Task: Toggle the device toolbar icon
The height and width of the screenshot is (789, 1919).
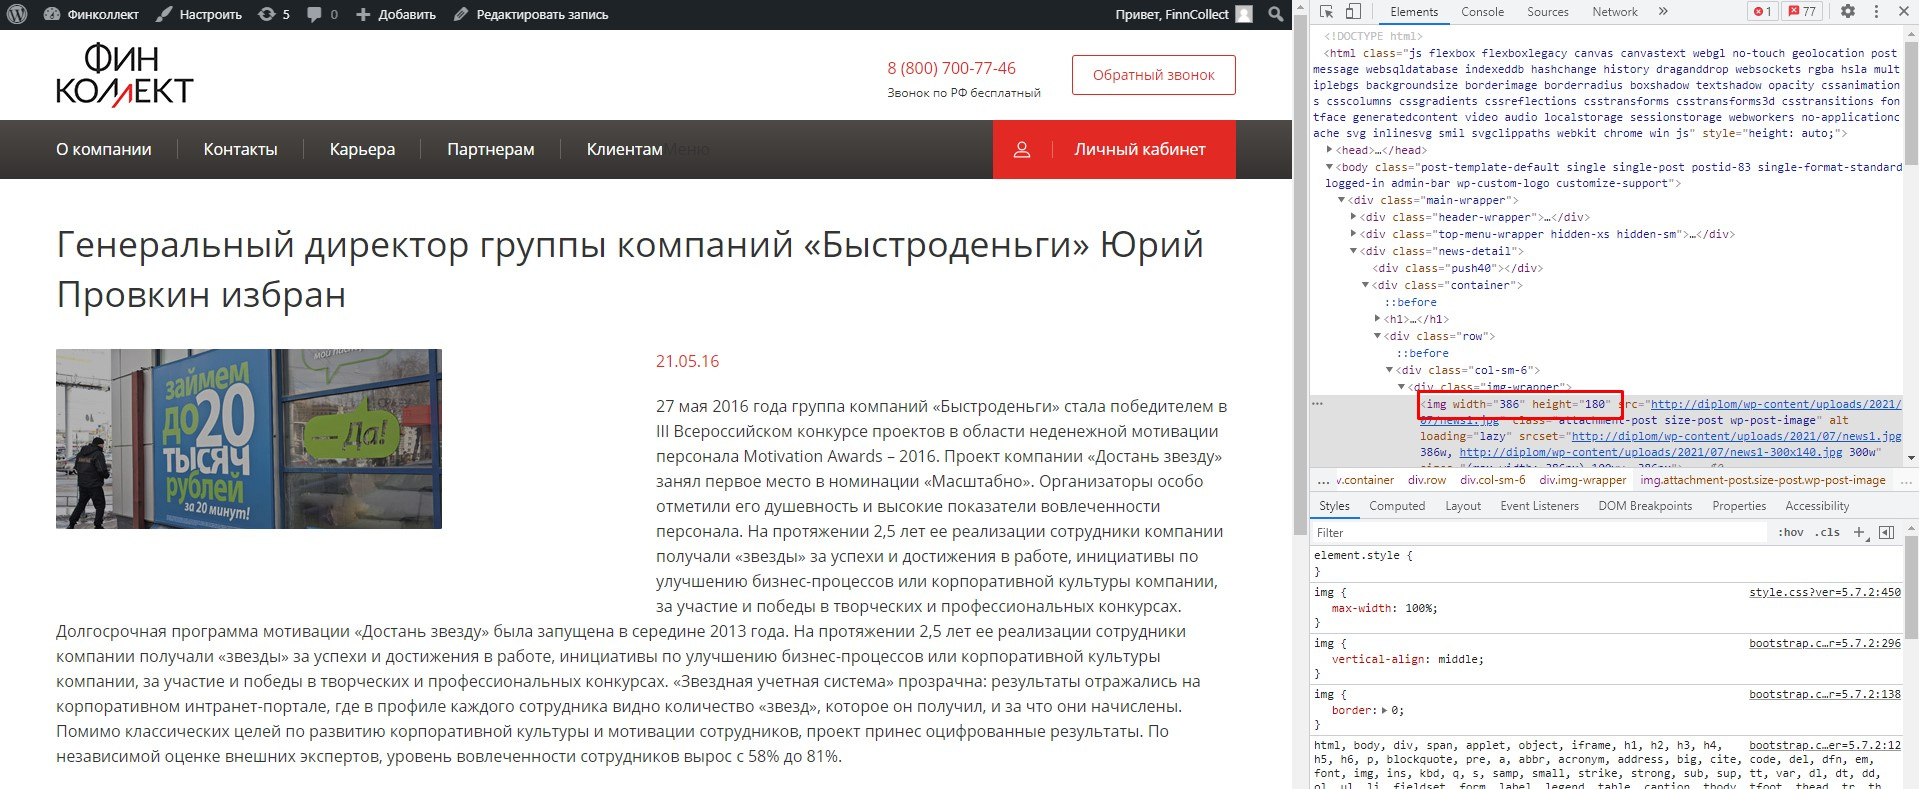Action: 1352,12
